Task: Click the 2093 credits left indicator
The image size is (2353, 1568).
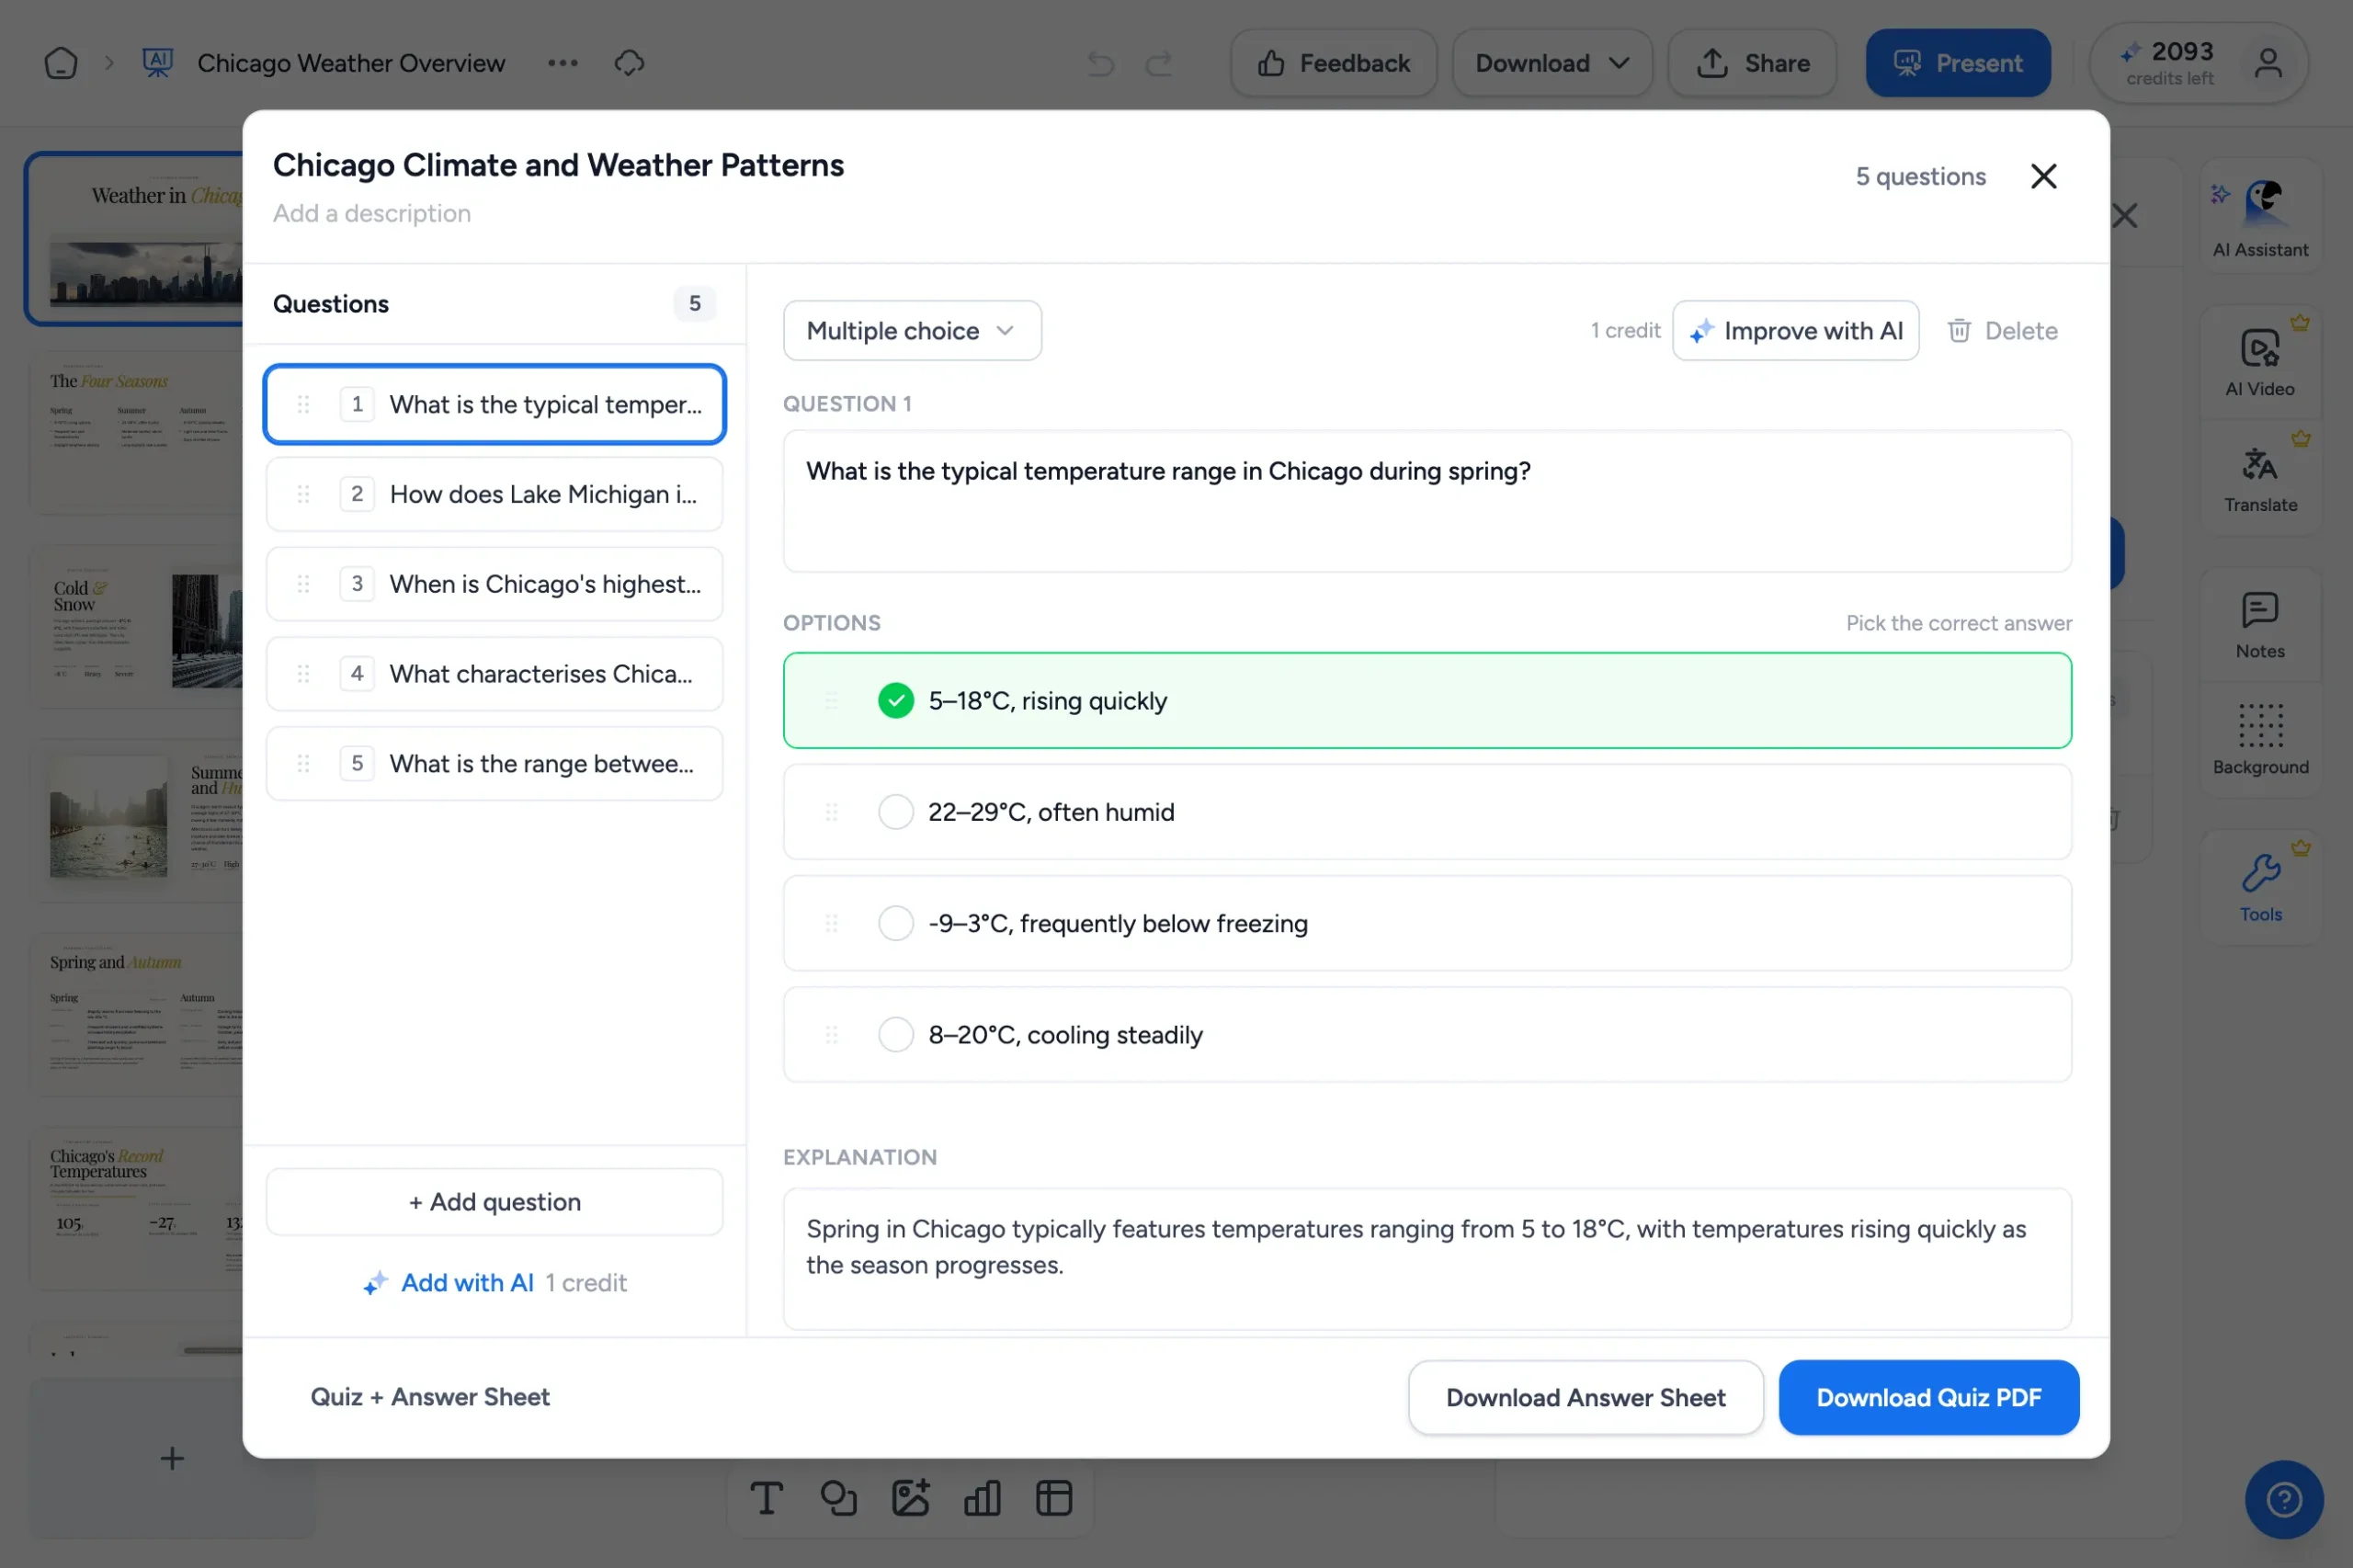Action: 2169,63
